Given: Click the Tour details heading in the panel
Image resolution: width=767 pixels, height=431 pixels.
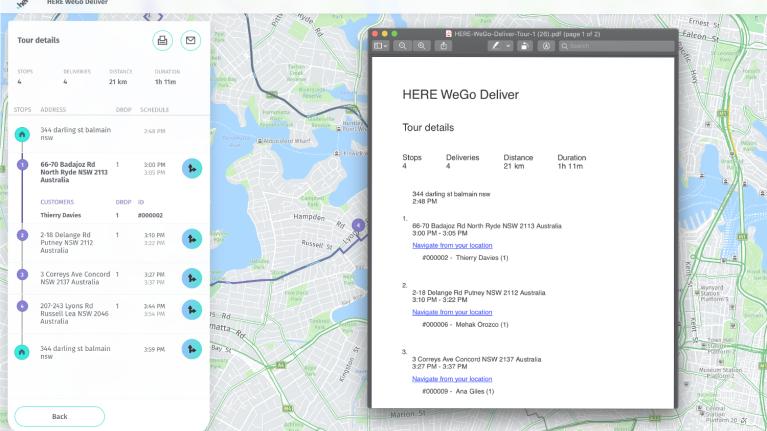Looking at the screenshot, I should [38, 40].
